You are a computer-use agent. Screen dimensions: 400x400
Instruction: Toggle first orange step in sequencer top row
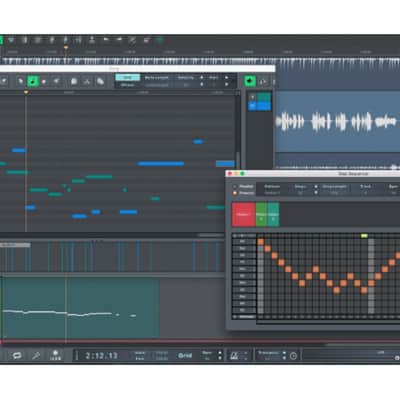[x=261, y=242]
